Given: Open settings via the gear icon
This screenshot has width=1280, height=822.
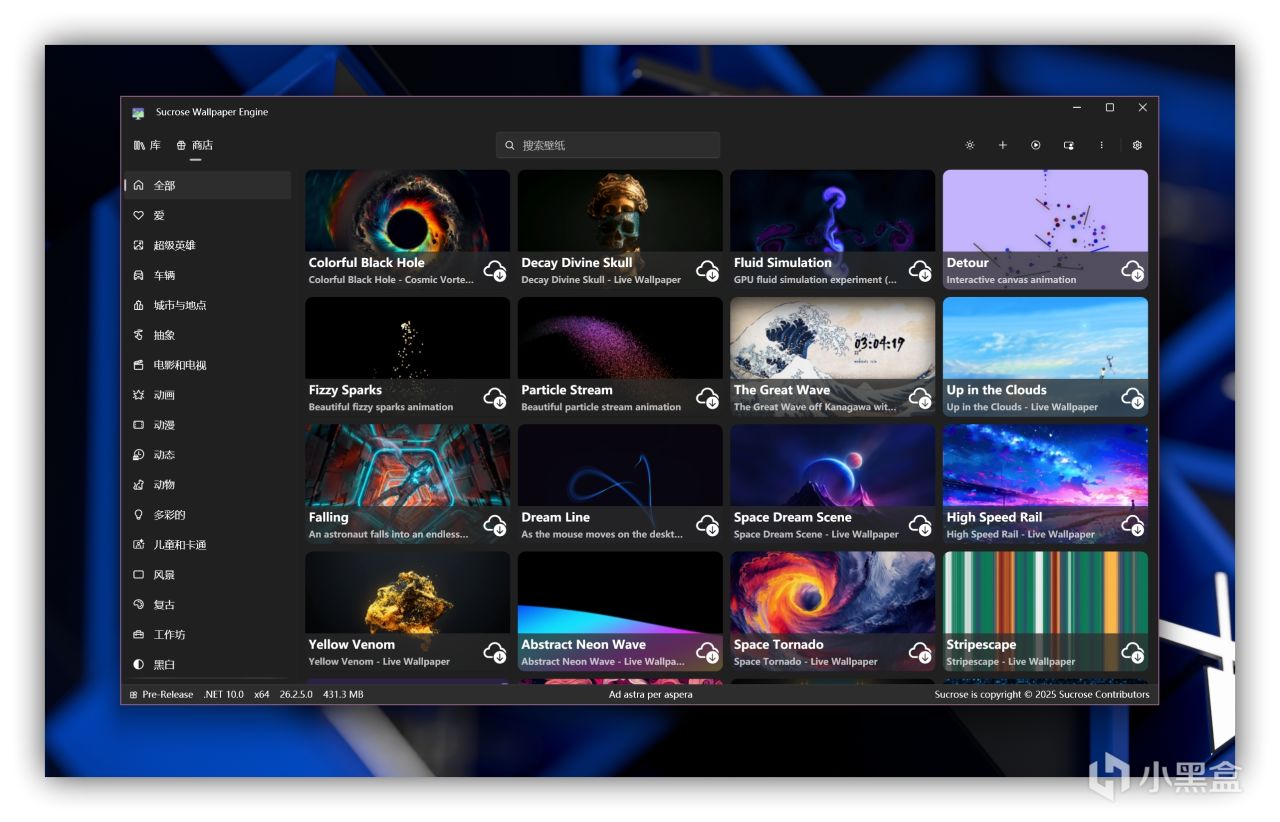Looking at the screenshot, I should [1137, 145].
